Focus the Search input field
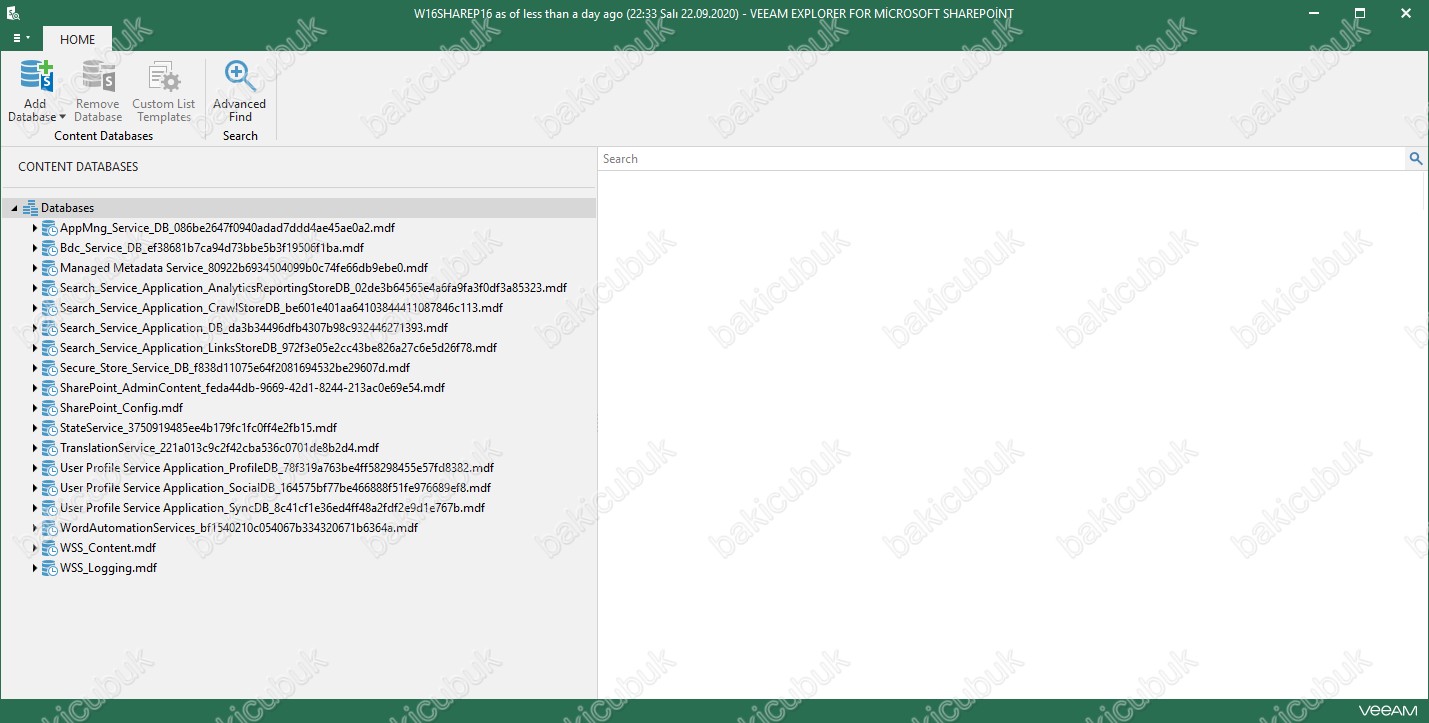Image resolution: width=1429 pixels, height=723 pixels. click(1002, 159)
